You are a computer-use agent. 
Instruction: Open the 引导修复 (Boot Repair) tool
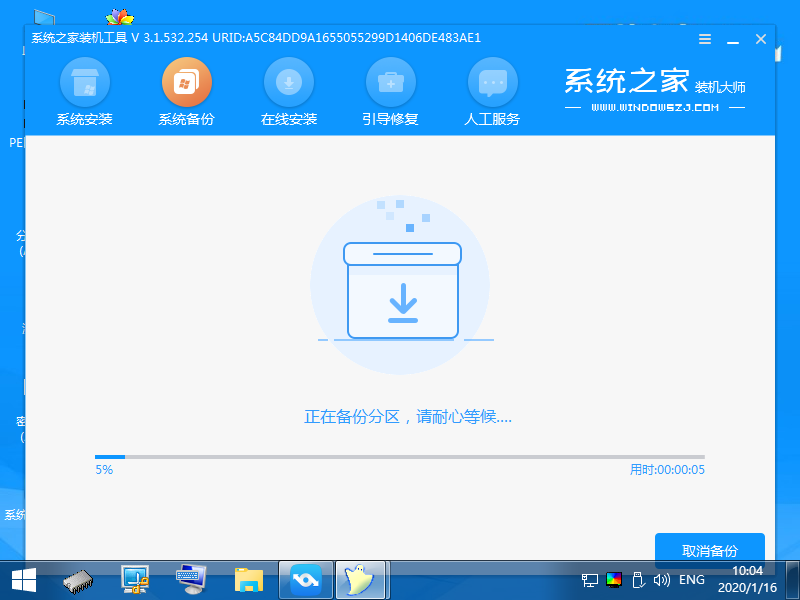391,92
